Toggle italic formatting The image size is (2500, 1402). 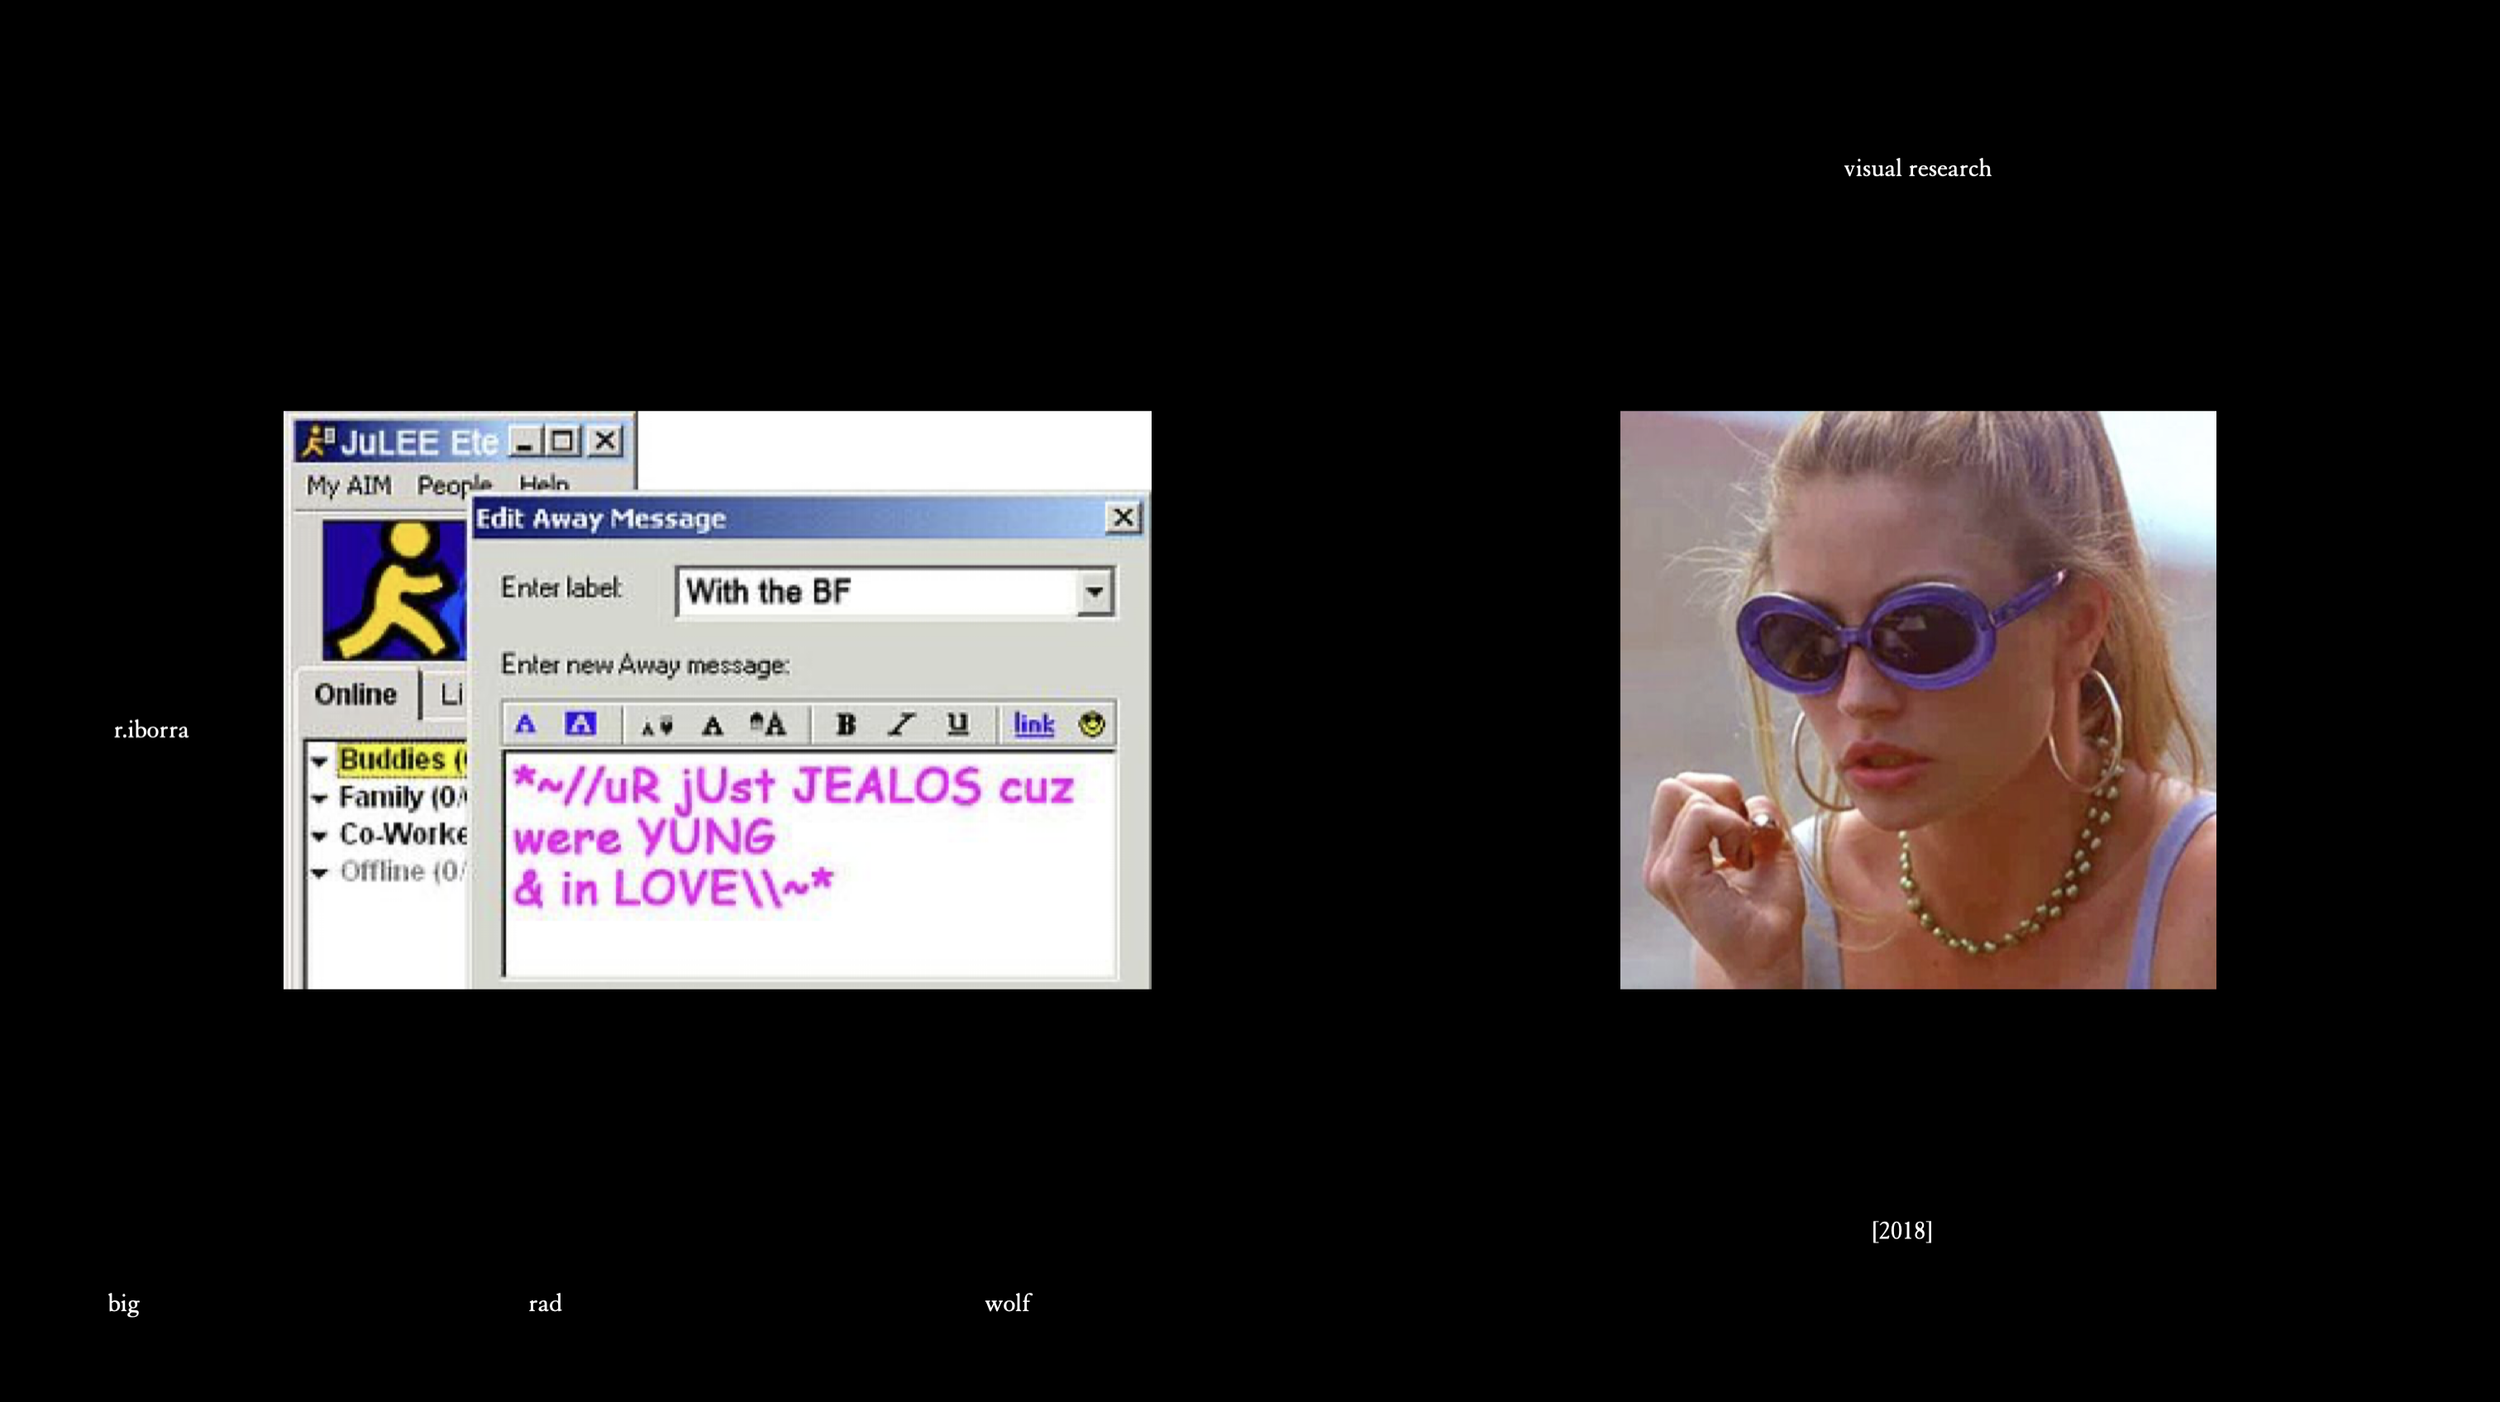[x=902, y=724]
